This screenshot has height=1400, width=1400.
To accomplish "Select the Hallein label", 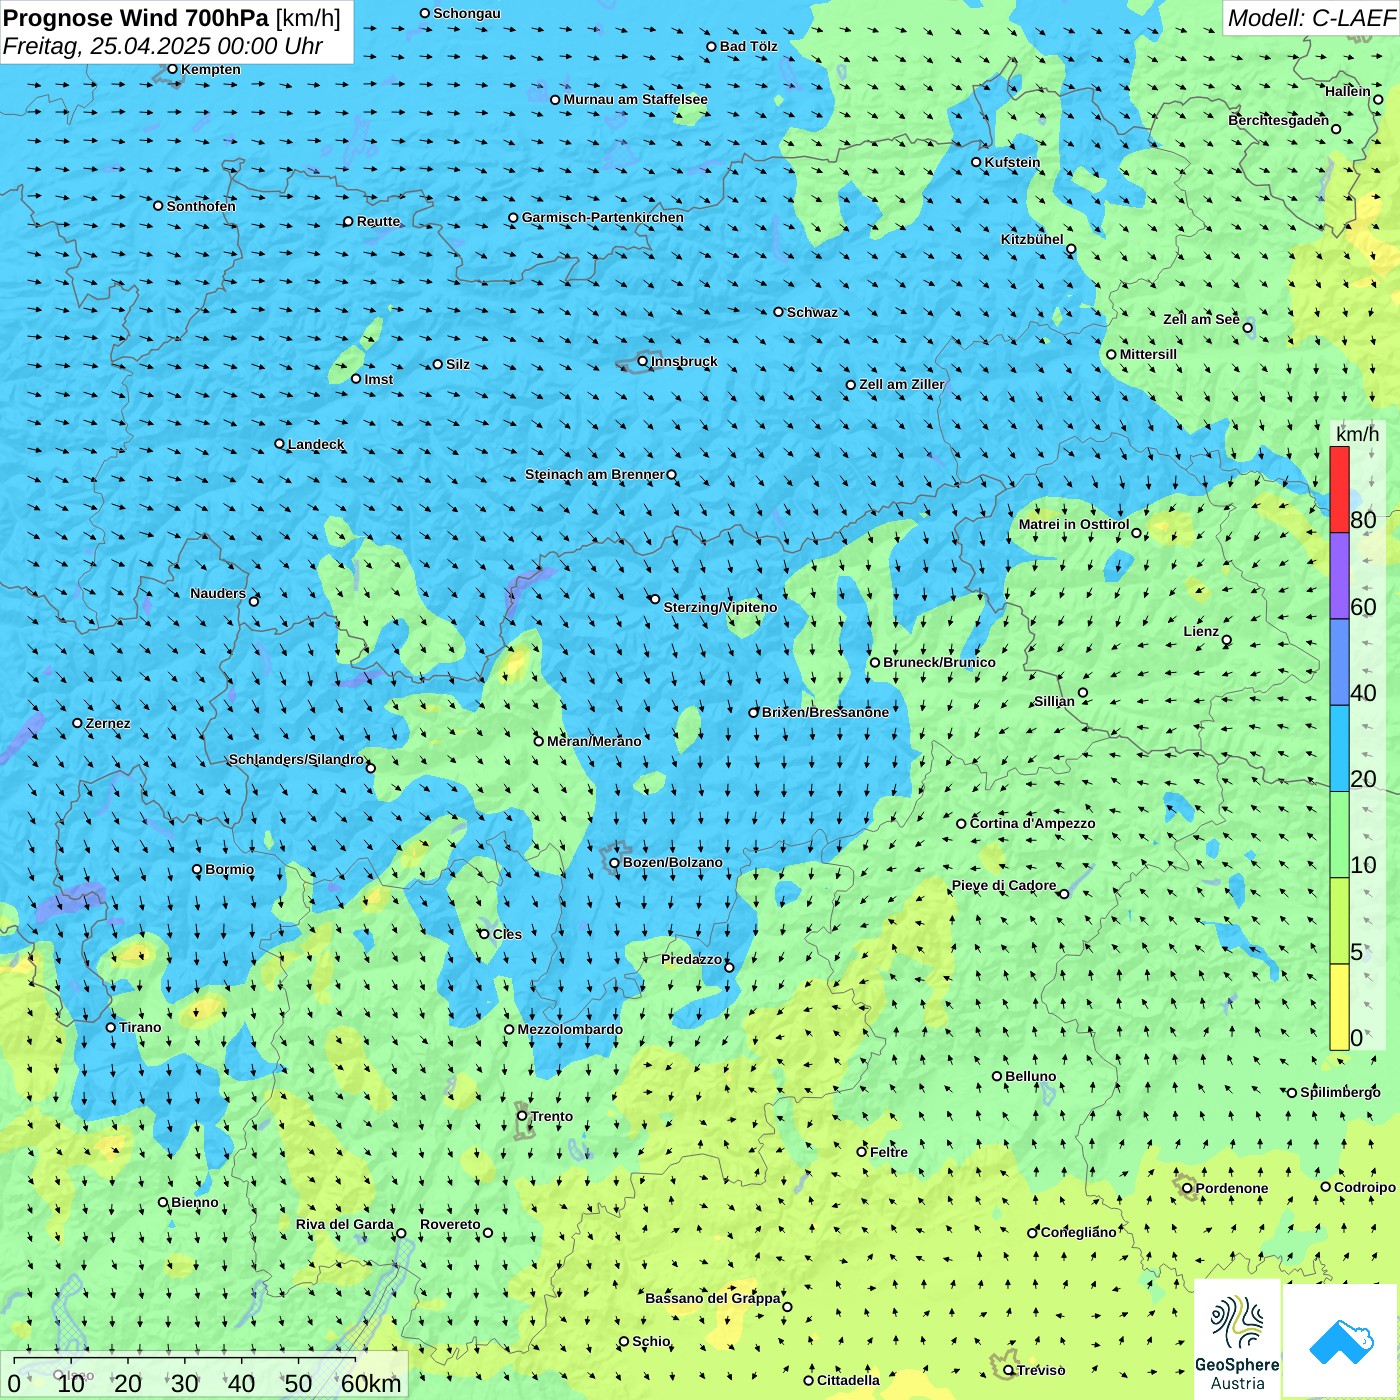I will [x=1347, y=91].
